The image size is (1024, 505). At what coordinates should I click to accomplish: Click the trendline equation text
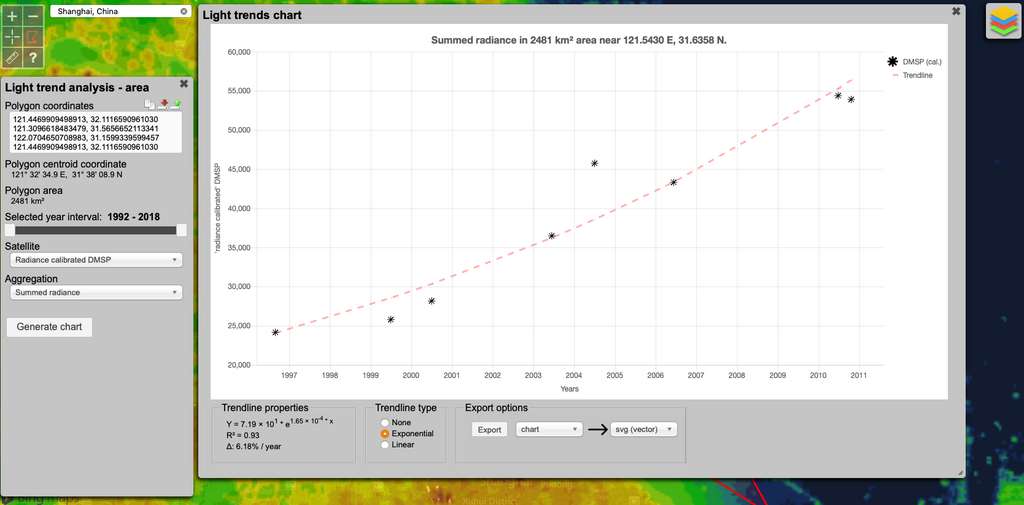click(x=280, y=421)
